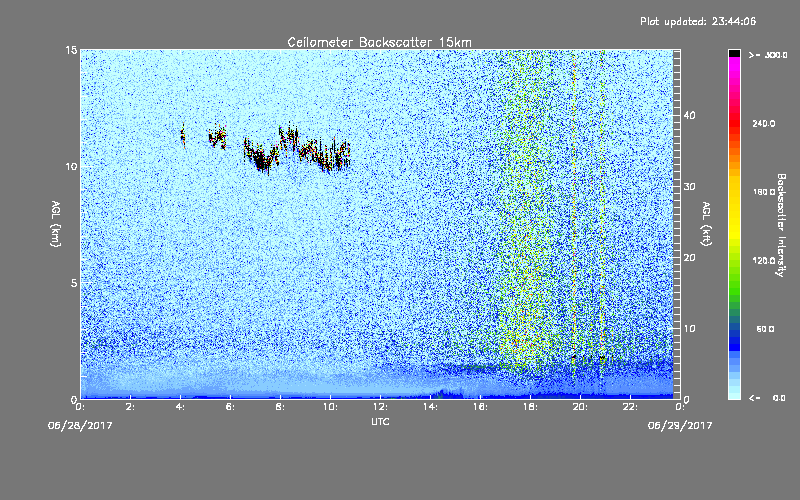
Task: Click the 10 kft tick on right axis
Action: 689,329
